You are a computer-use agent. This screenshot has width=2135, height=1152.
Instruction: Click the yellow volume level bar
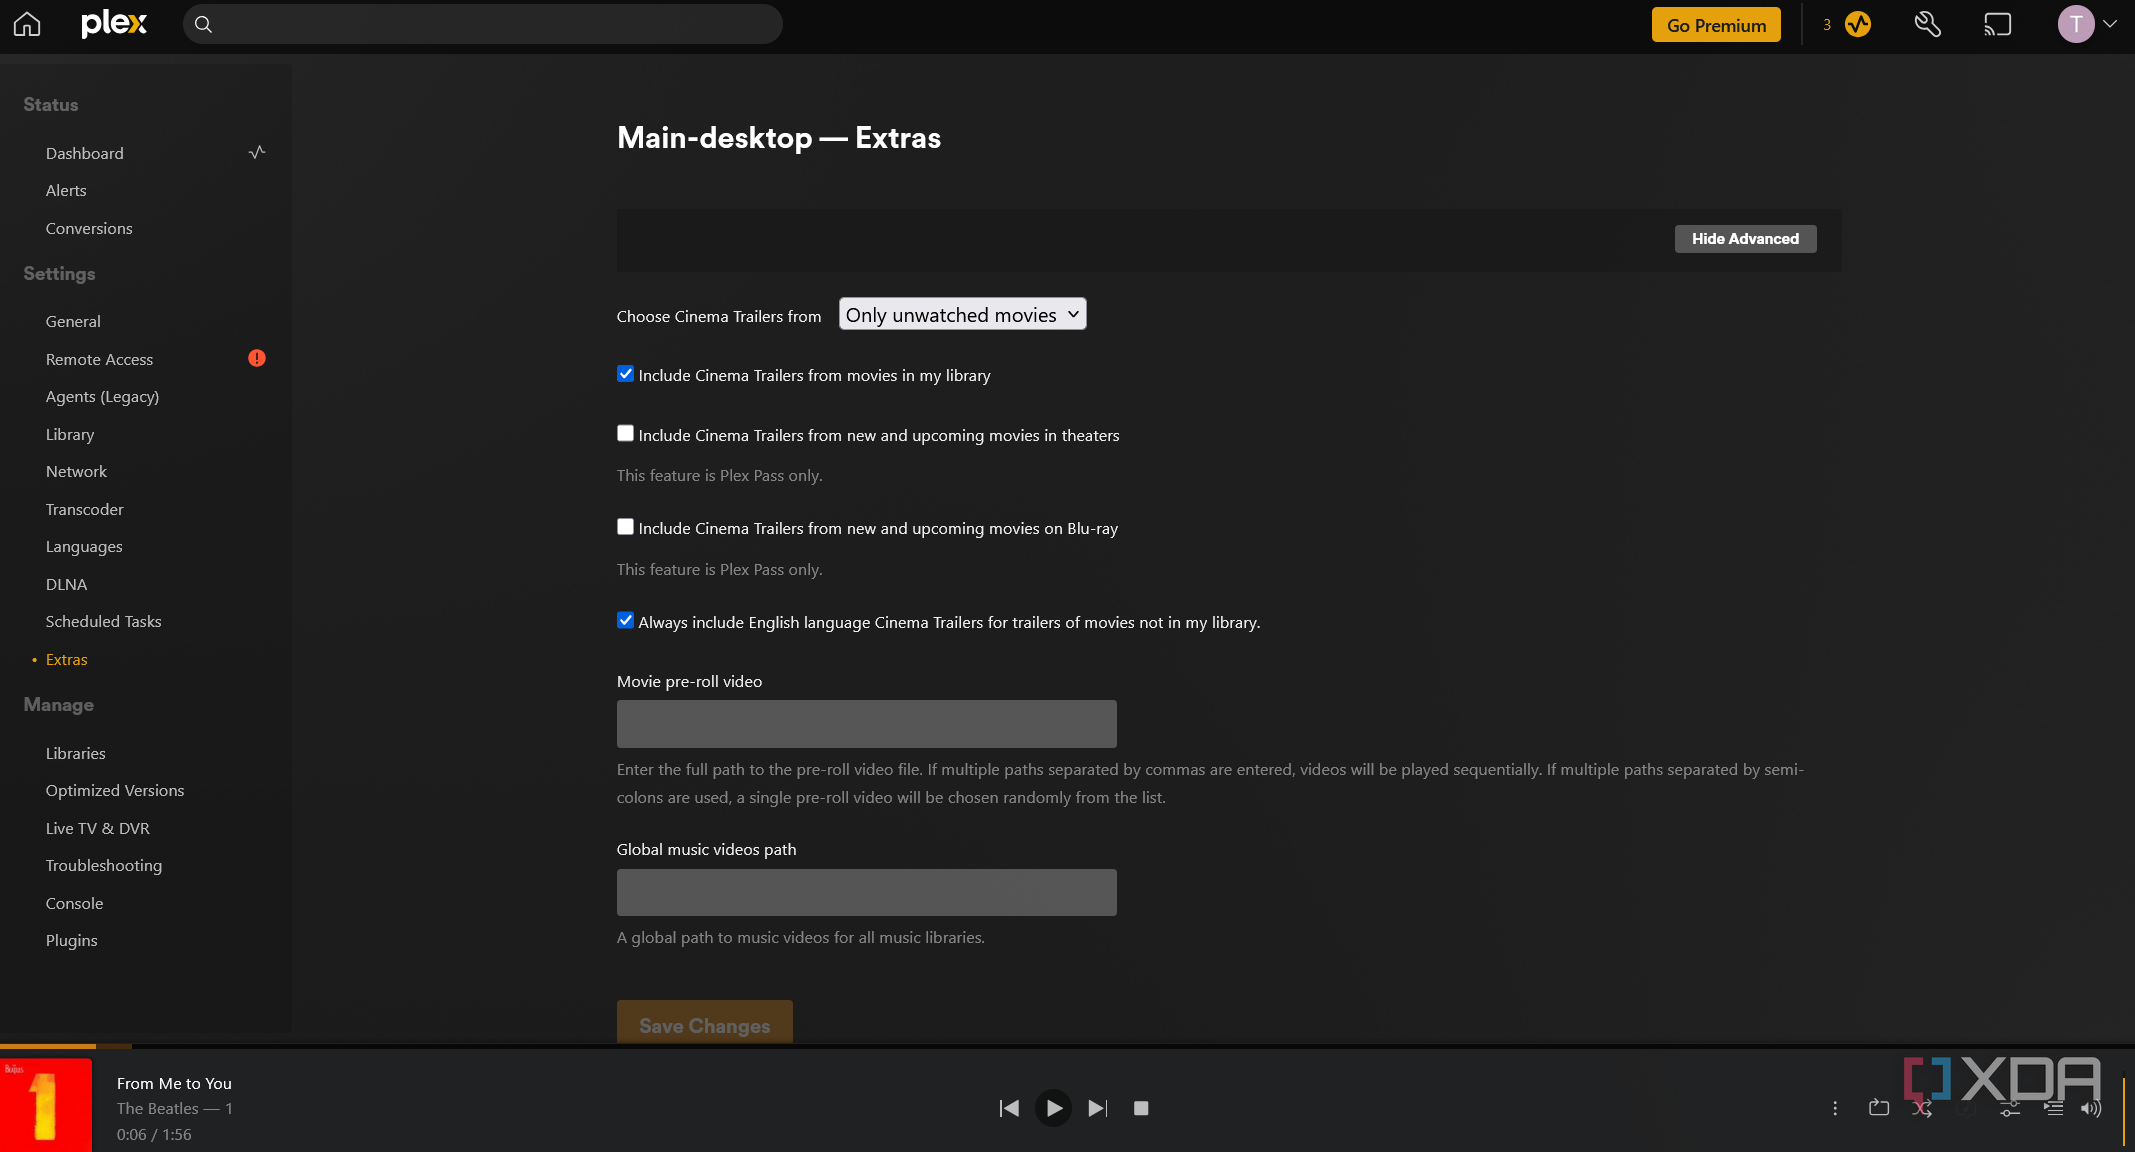pyautogui.click(x=2124, y=1110)
